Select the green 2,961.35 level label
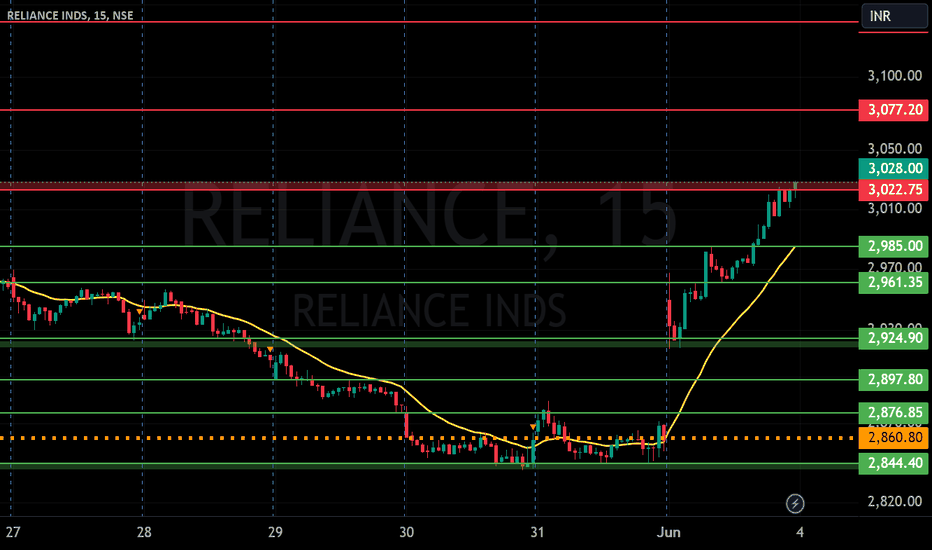 point(893,282)
